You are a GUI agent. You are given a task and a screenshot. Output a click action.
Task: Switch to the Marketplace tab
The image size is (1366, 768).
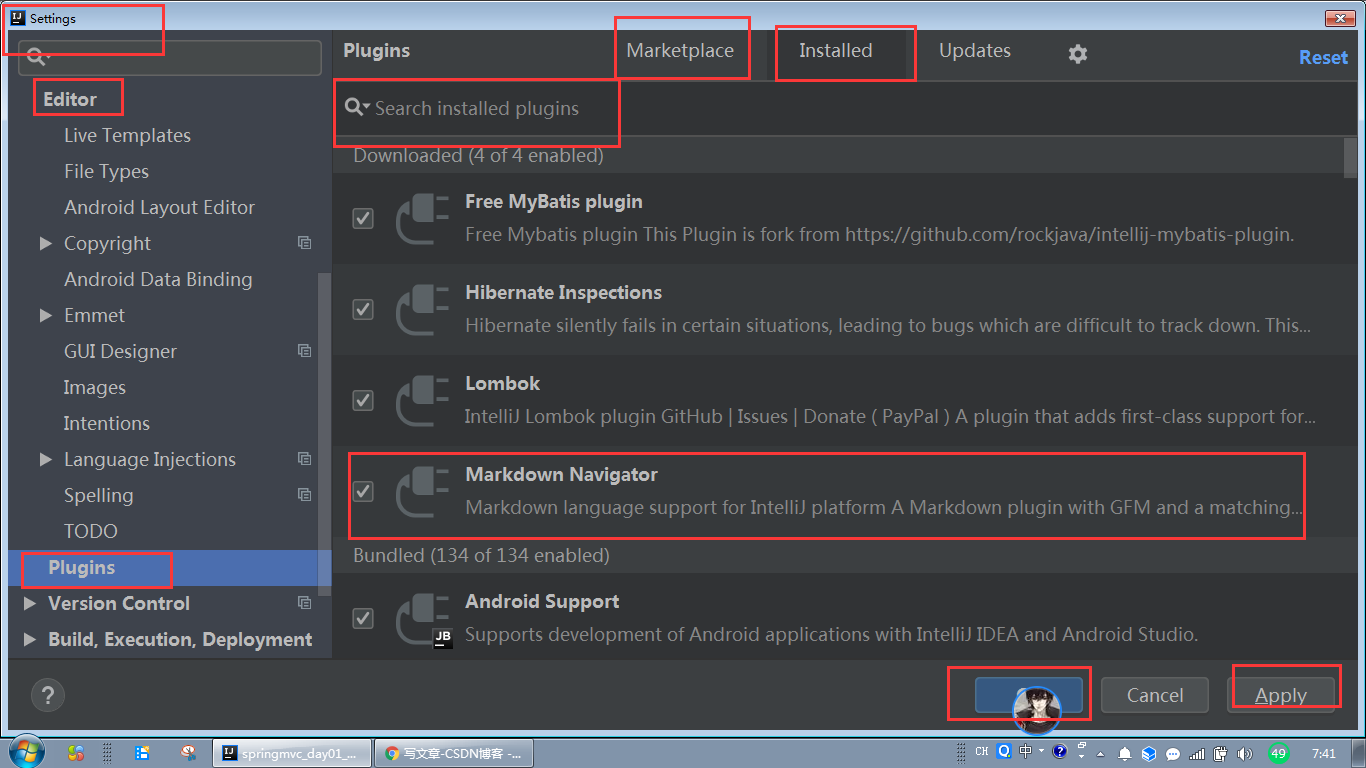coord(681,50)
